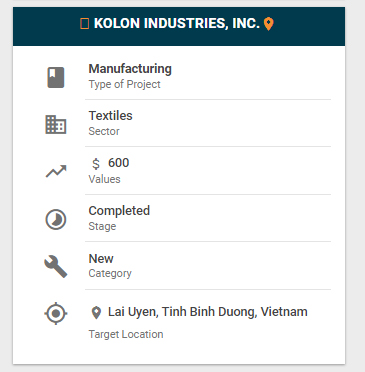Click the crosshair target icon for Target Location

pyautogui.click(x=56, y=313)
